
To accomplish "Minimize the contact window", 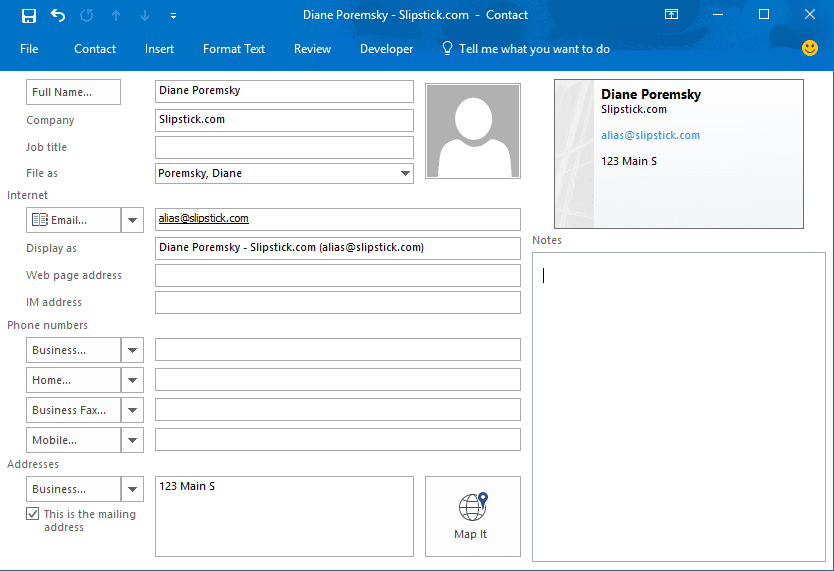I will point(718,14).
